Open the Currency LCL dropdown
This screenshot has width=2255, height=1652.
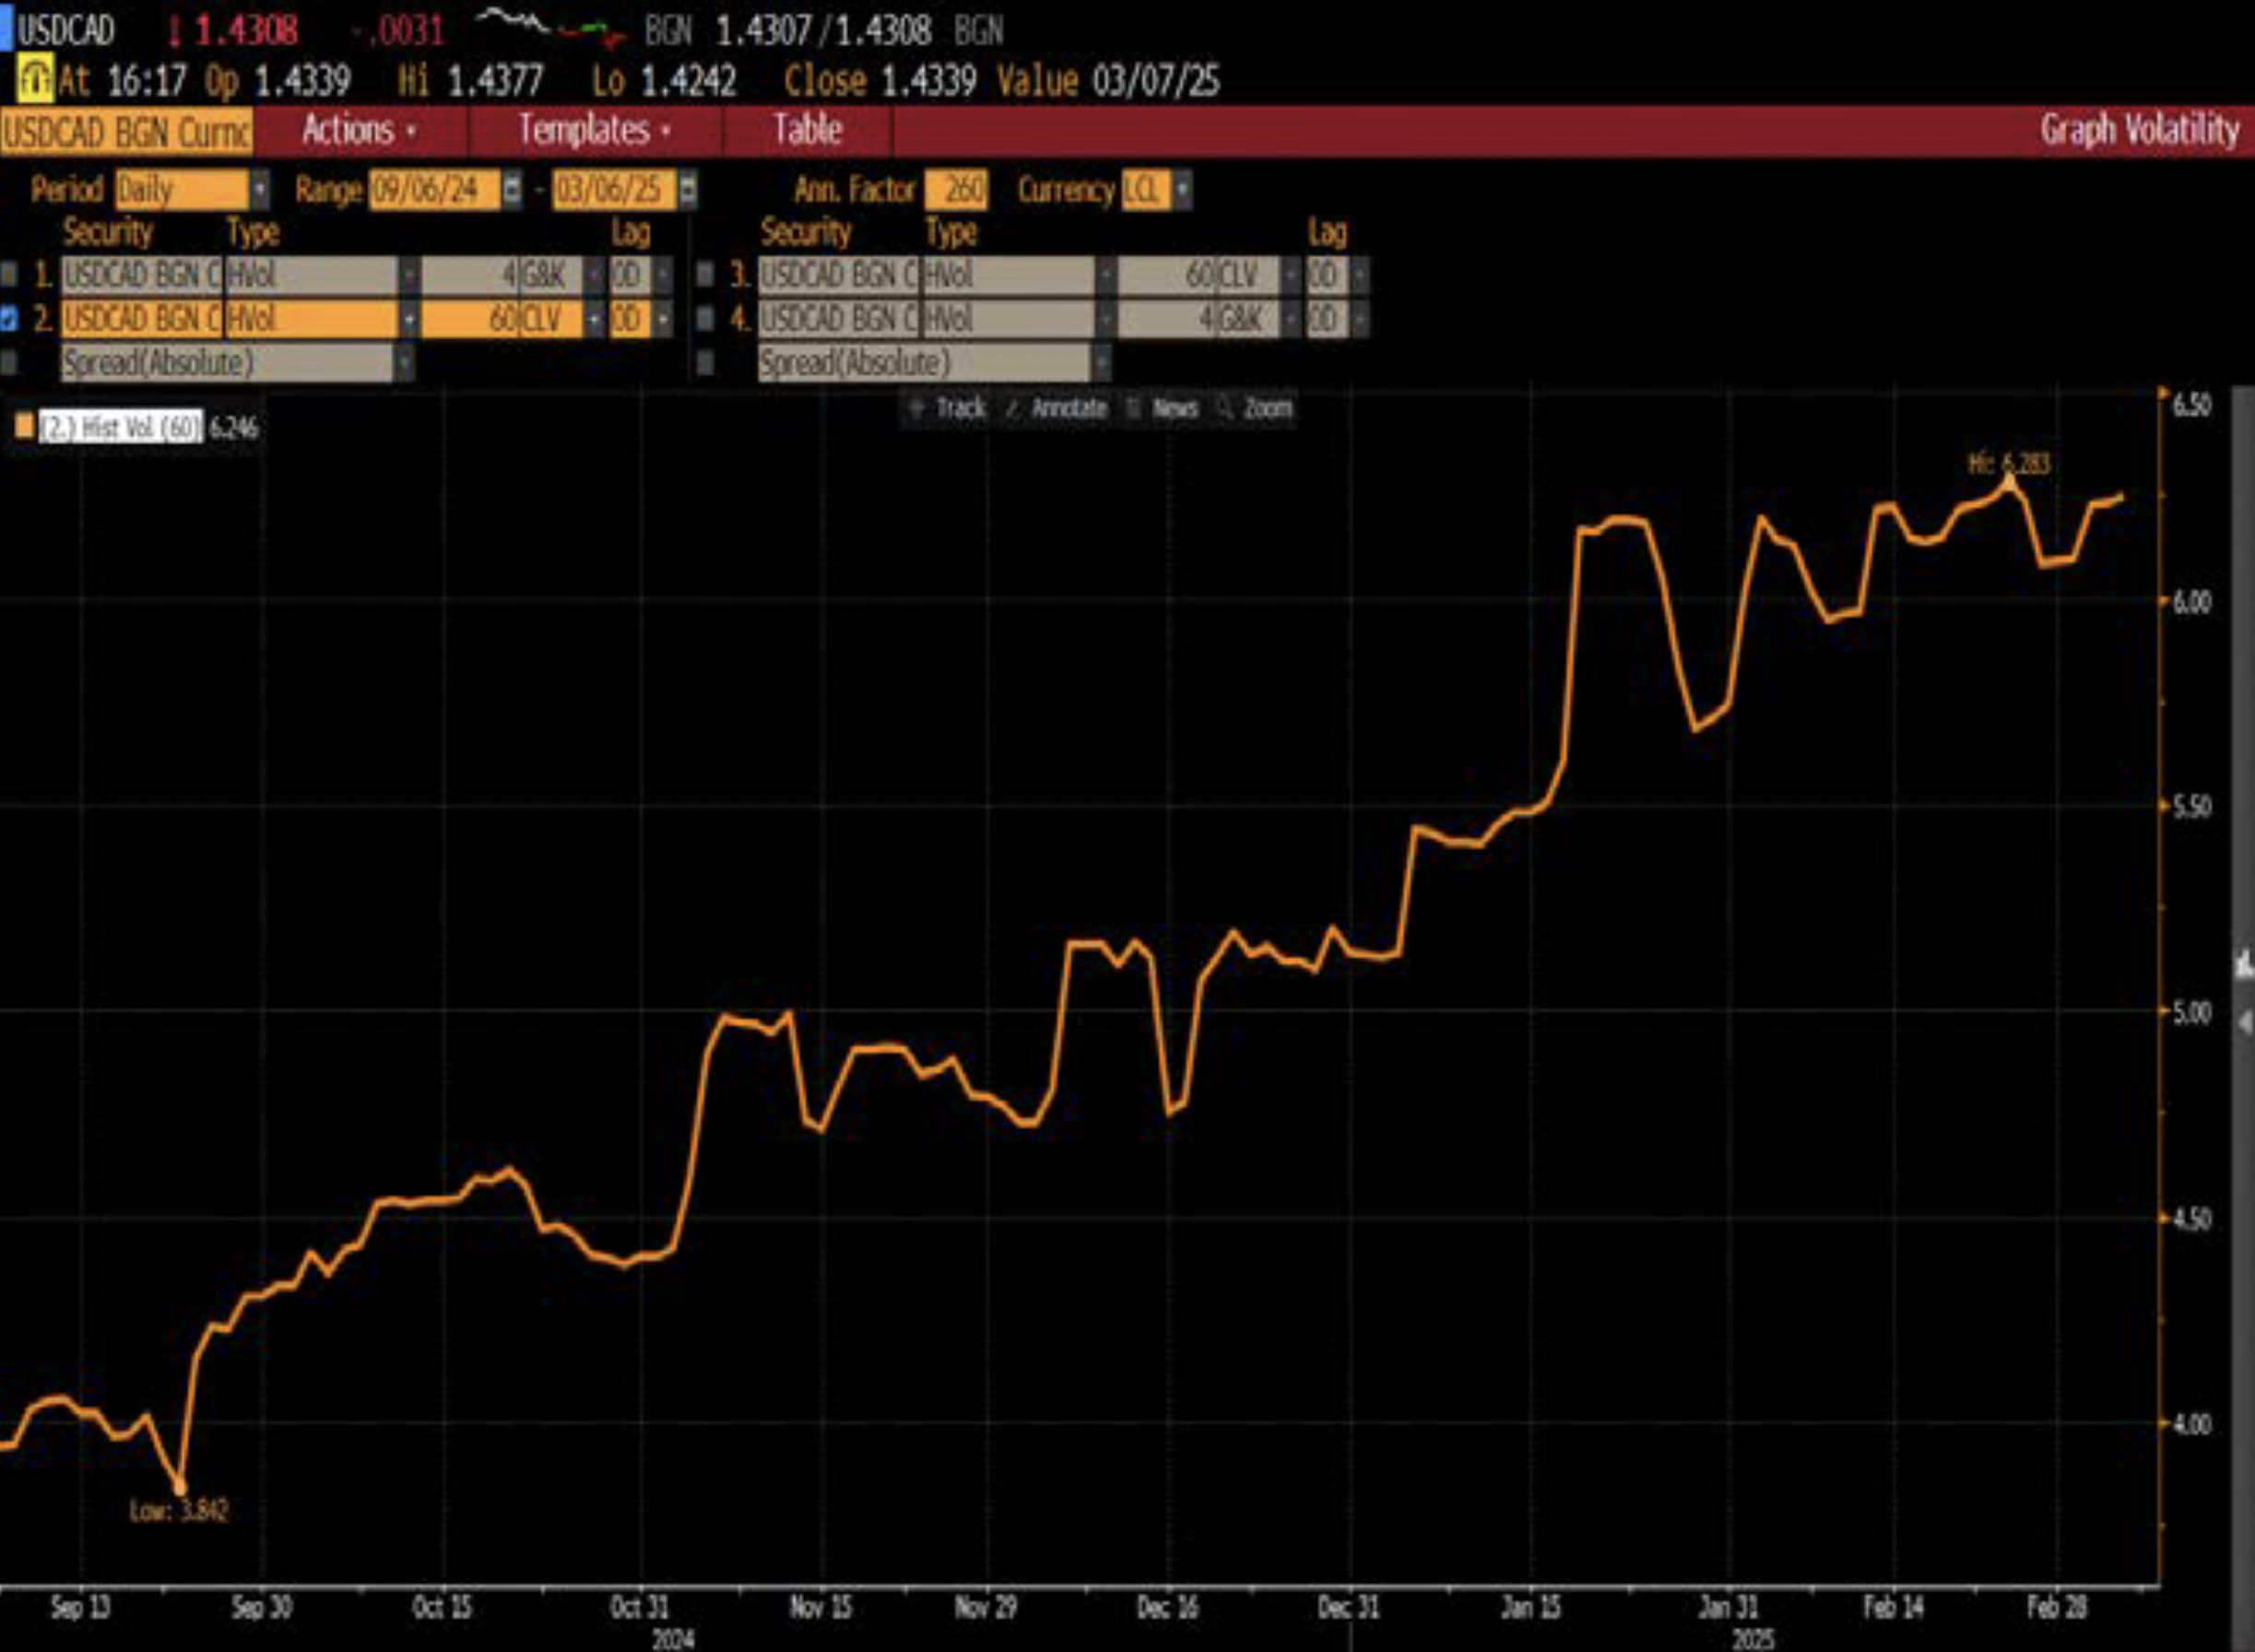point(1183,190)
